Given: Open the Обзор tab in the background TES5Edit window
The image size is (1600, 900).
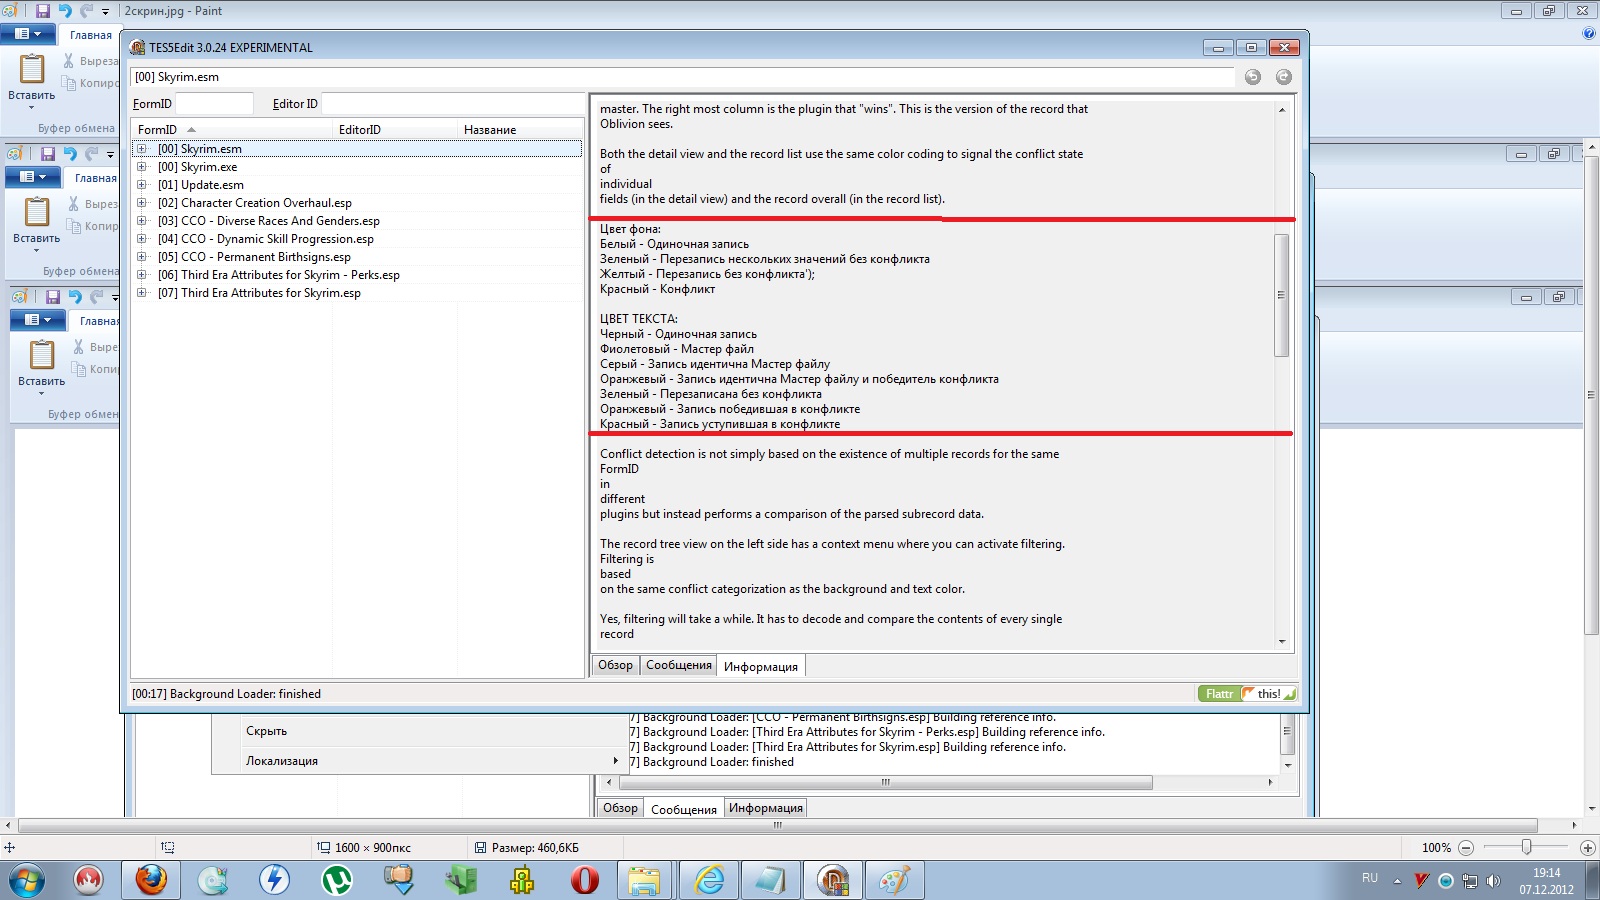Looking at the screenshot, I should (x=620, y=808).
